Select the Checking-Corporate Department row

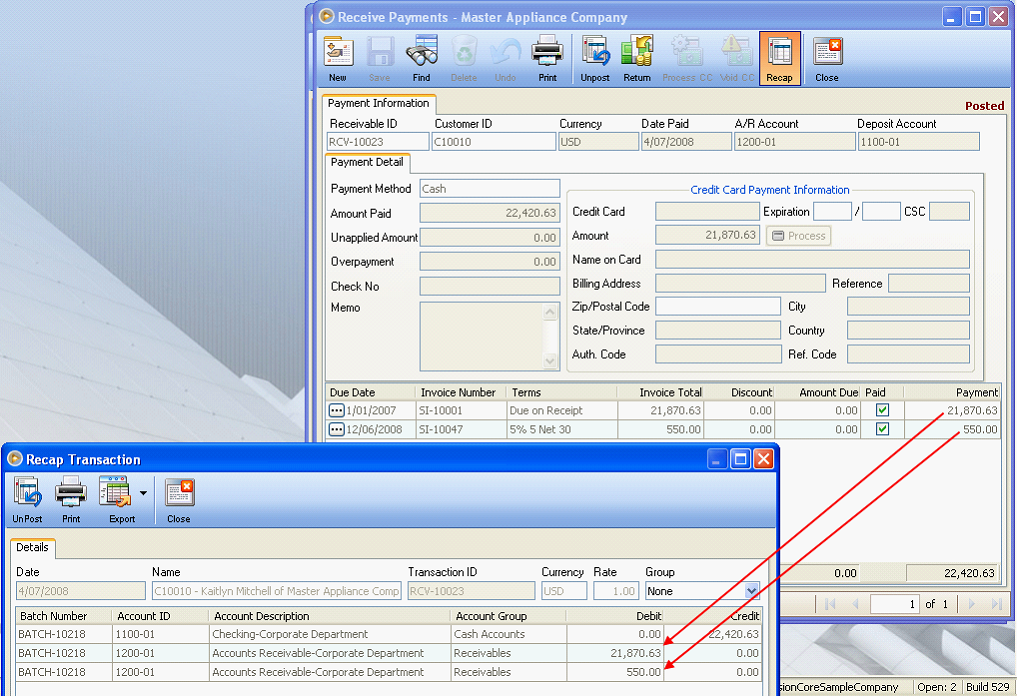click(388, 634)
